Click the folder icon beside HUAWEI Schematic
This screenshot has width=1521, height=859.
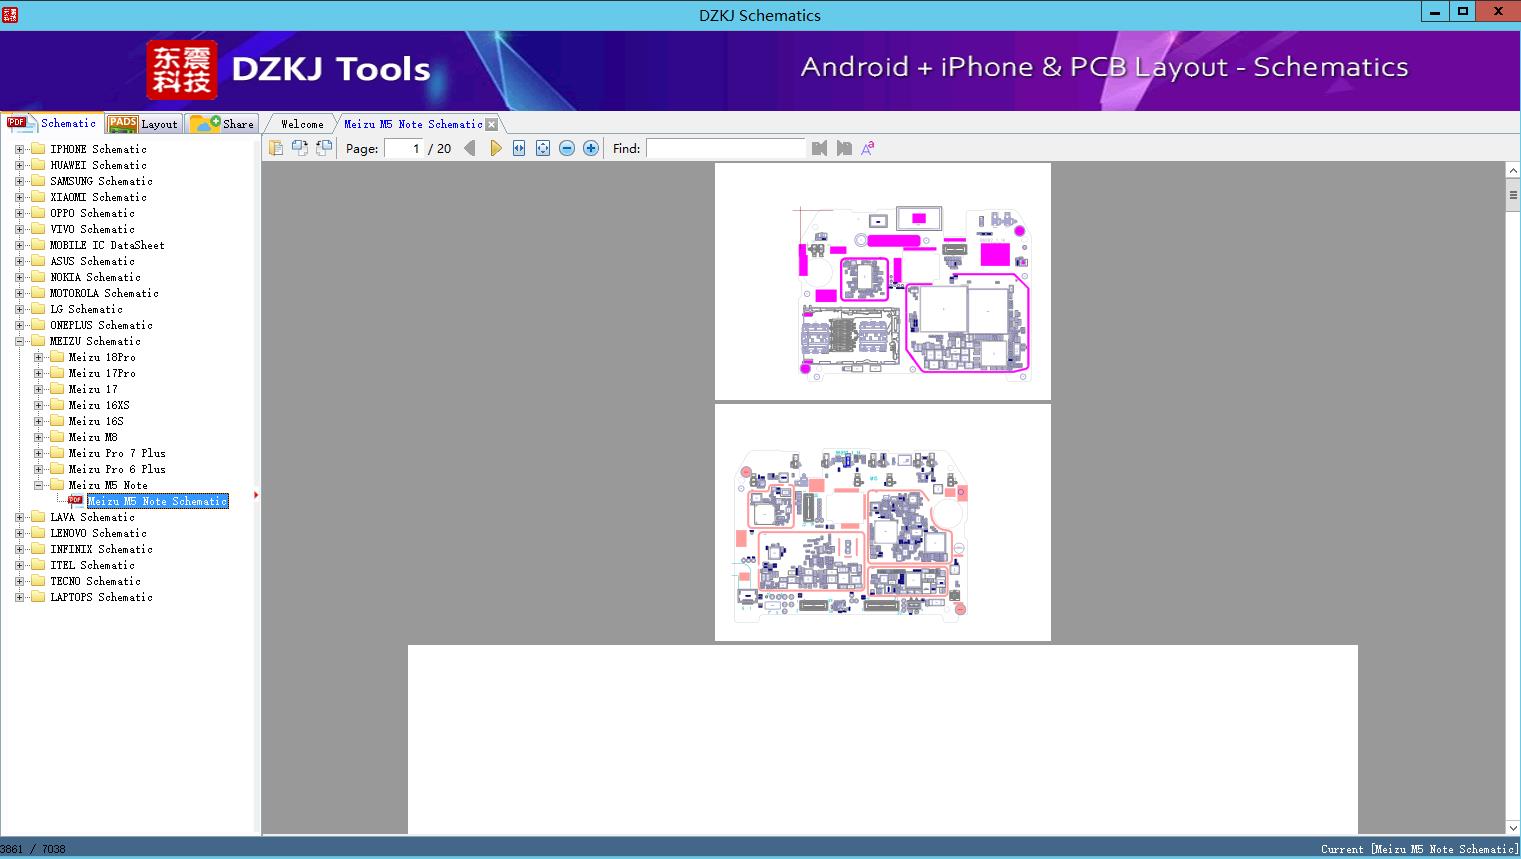(38, 165)
